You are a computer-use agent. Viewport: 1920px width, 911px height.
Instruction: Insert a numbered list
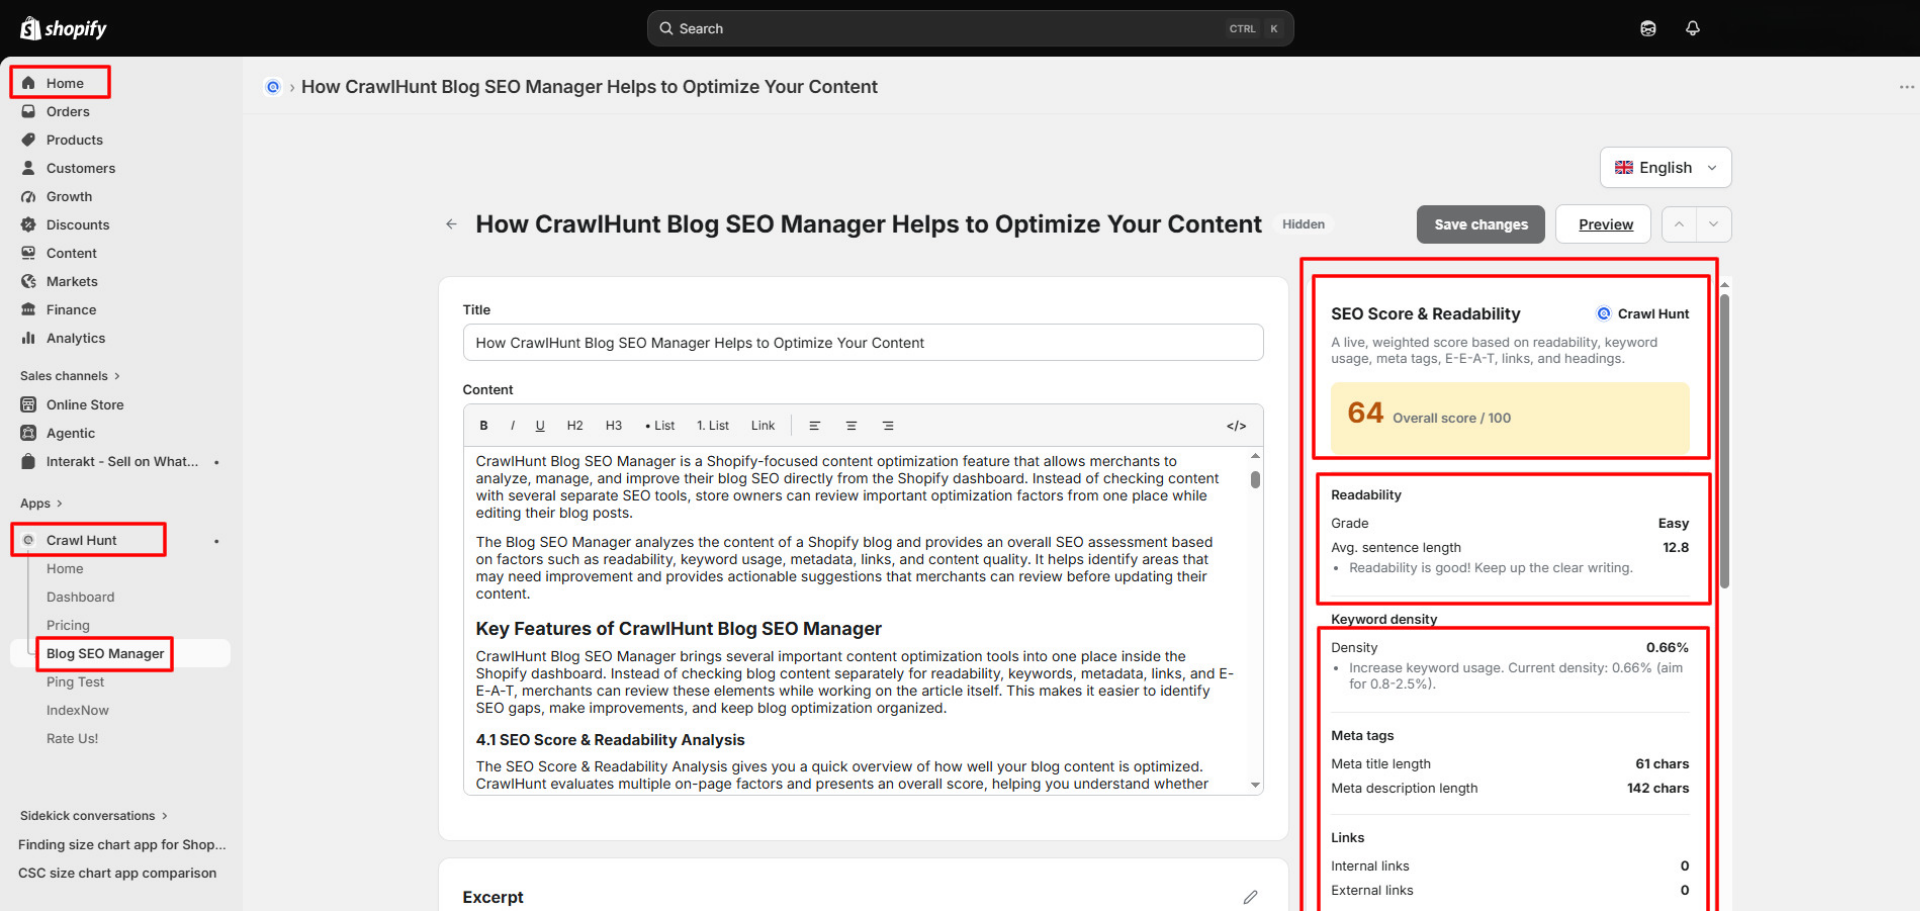[713, 426]
